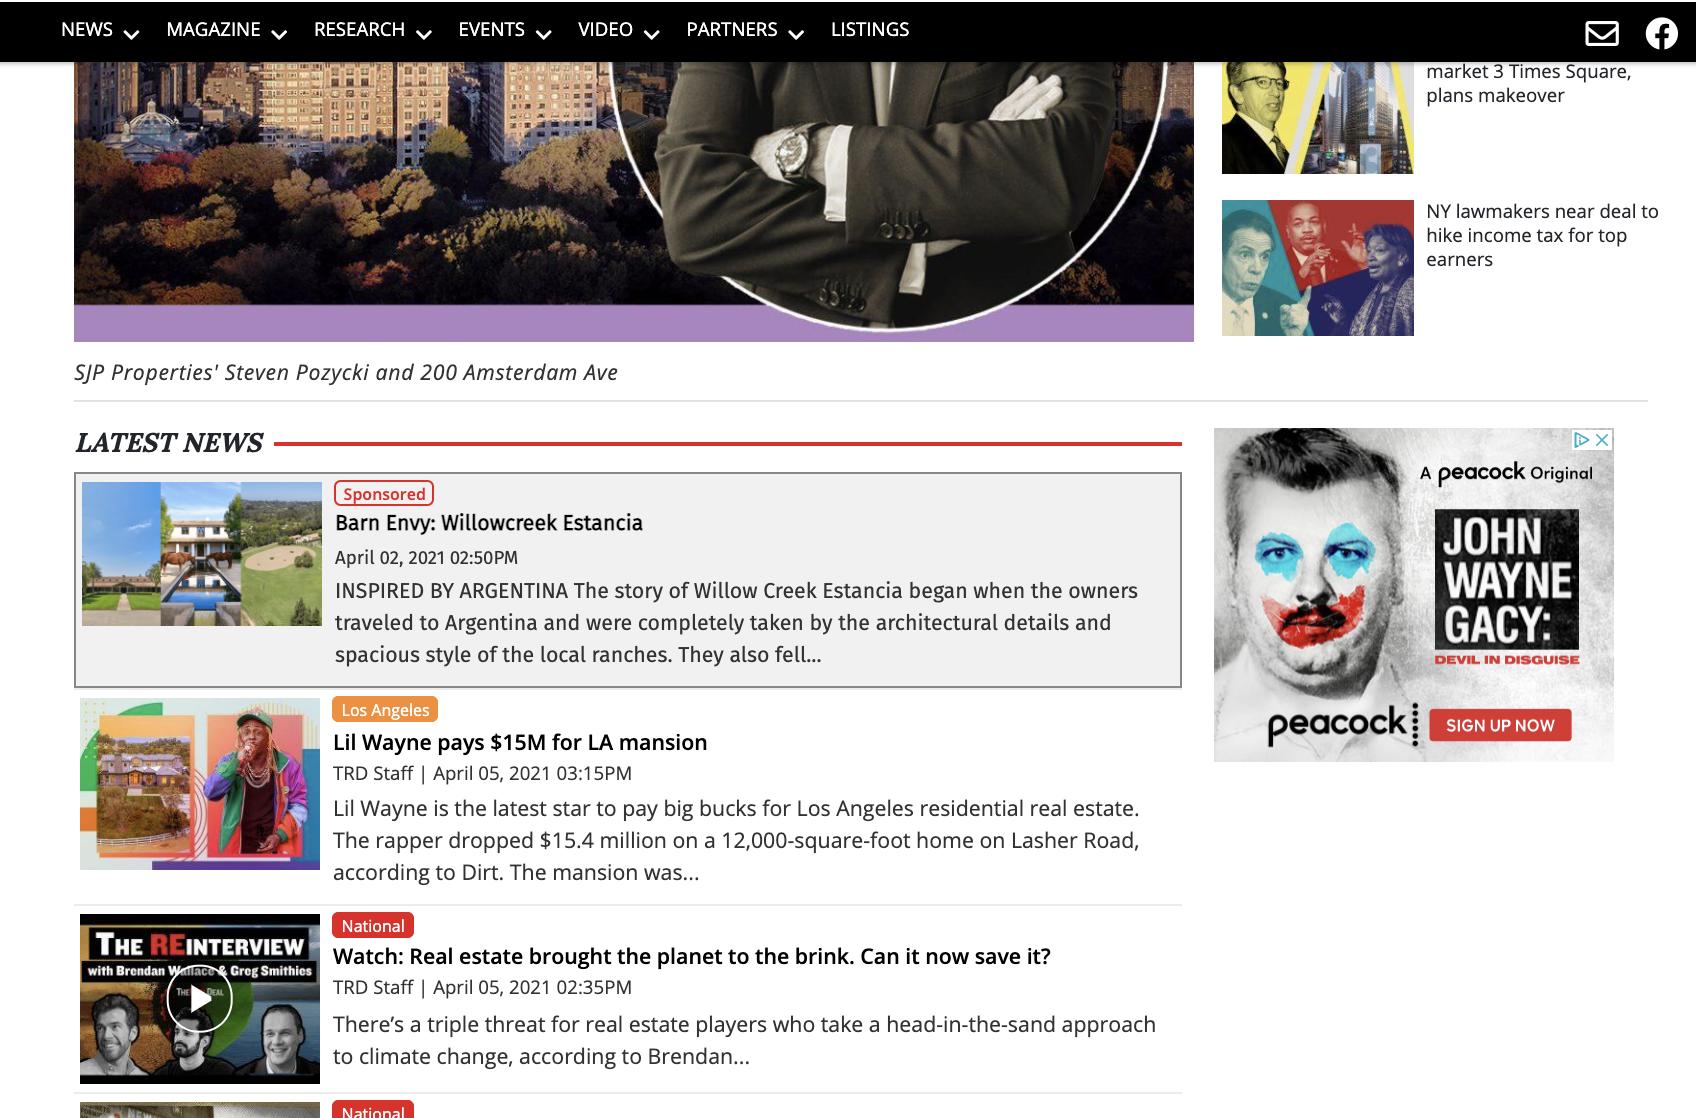Close the Peacock ad with X icon

pos(1602,439)
